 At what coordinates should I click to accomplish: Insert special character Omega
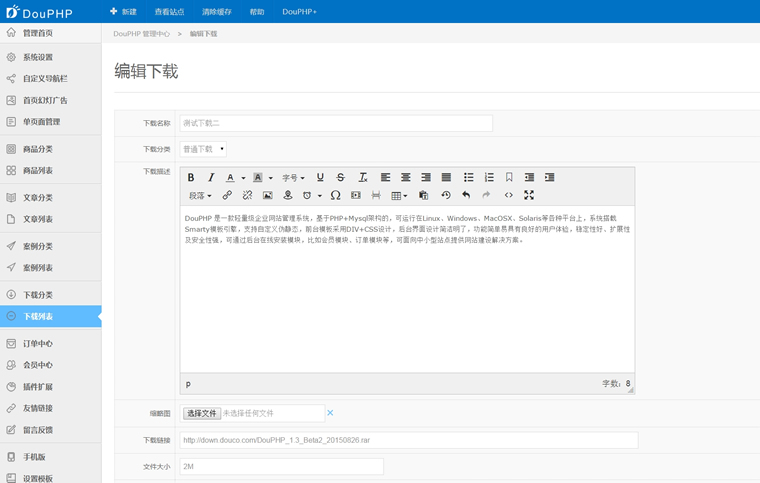point(335,195)
